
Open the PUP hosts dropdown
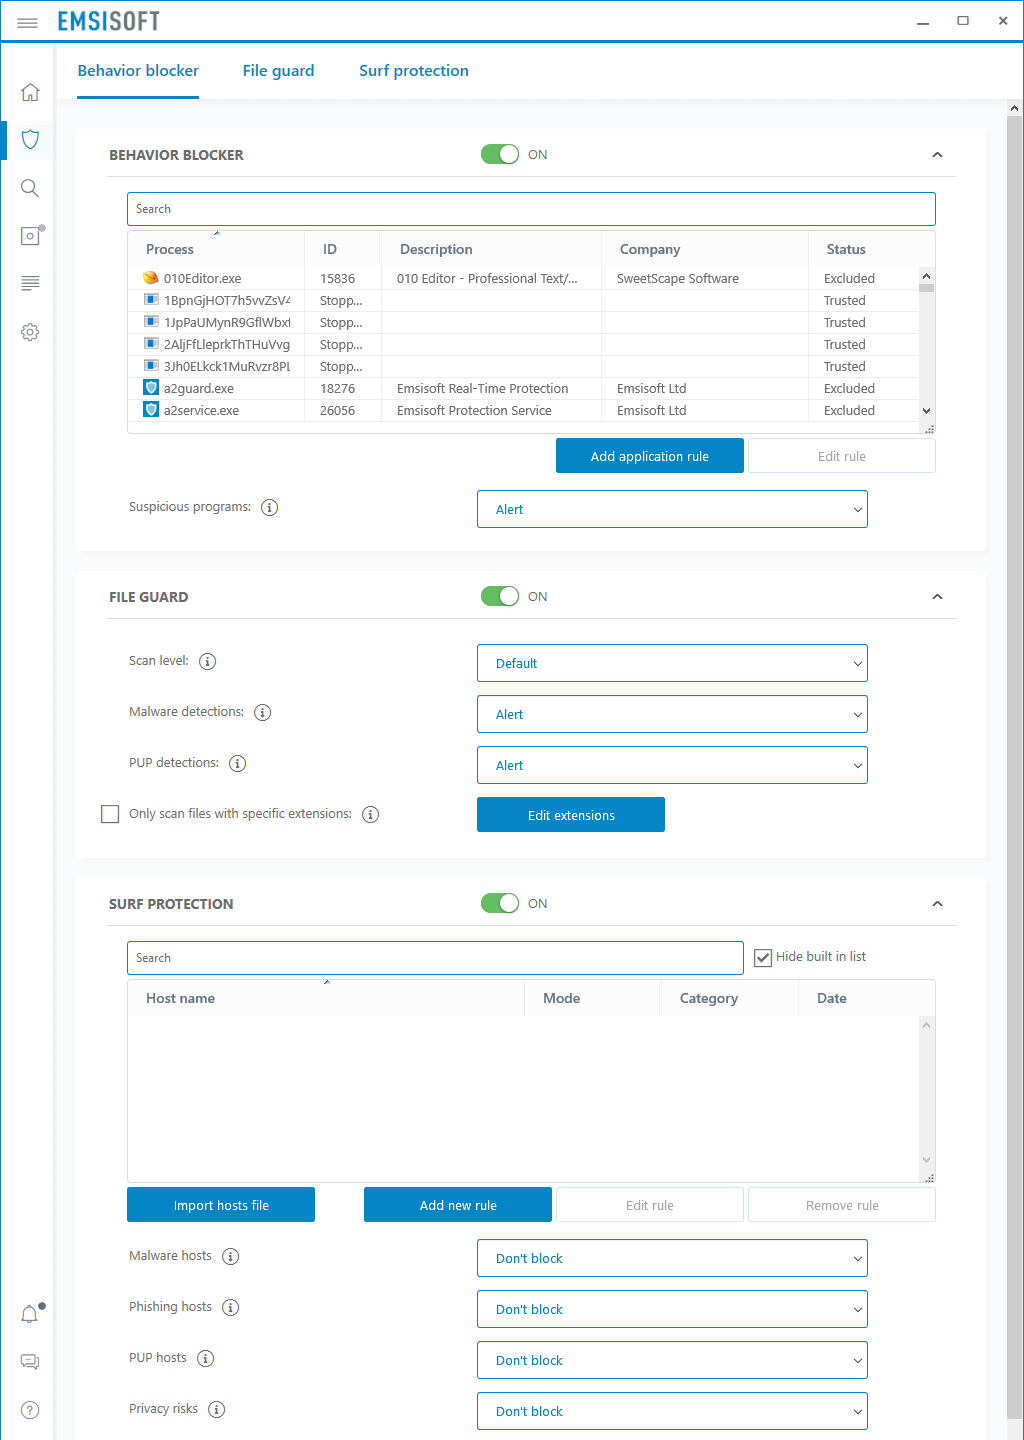(672, 1360)
